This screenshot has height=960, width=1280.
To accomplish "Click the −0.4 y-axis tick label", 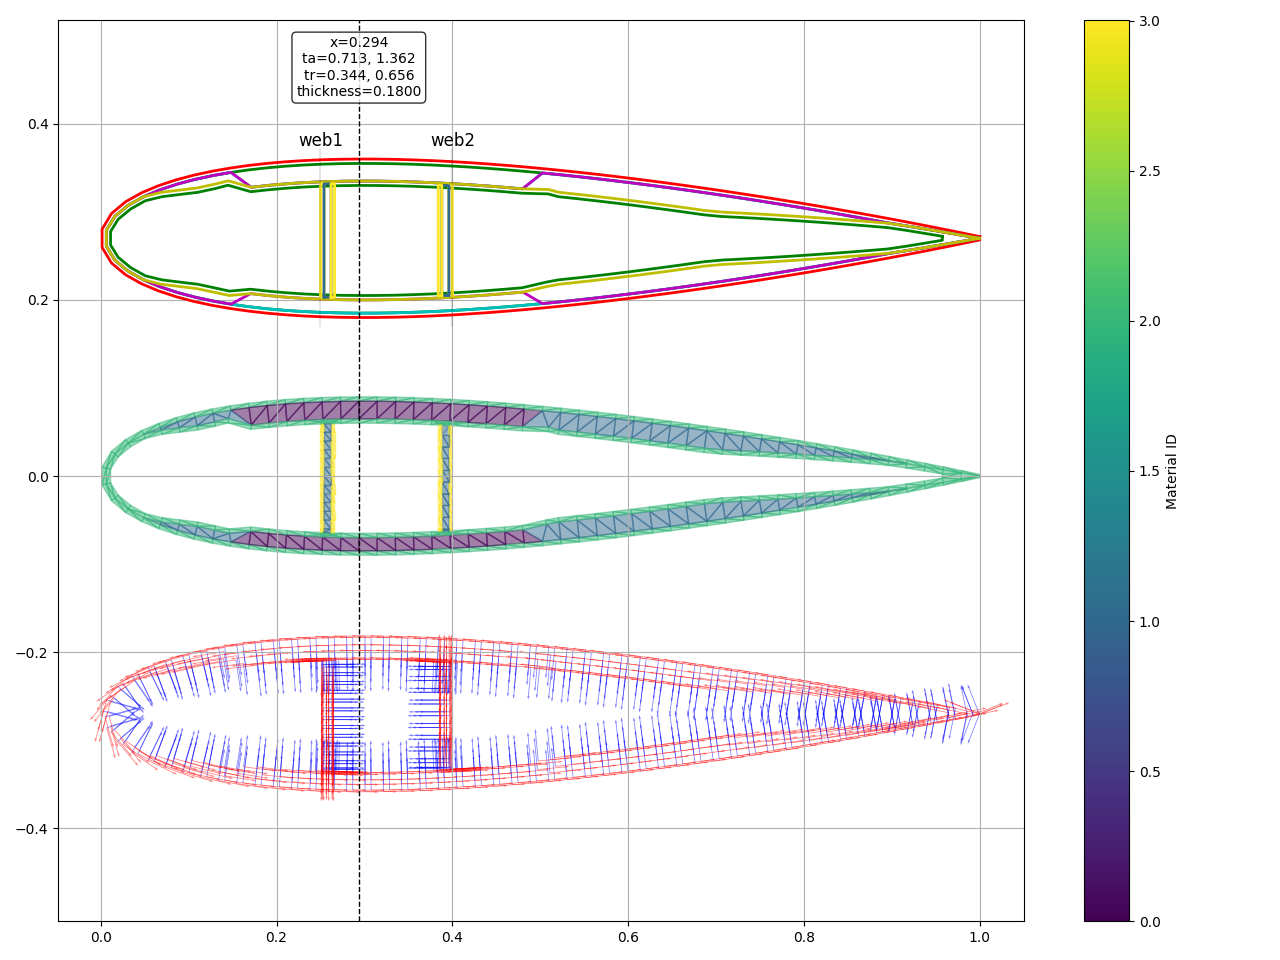I will pyautogui.click(x=35, y=829).
